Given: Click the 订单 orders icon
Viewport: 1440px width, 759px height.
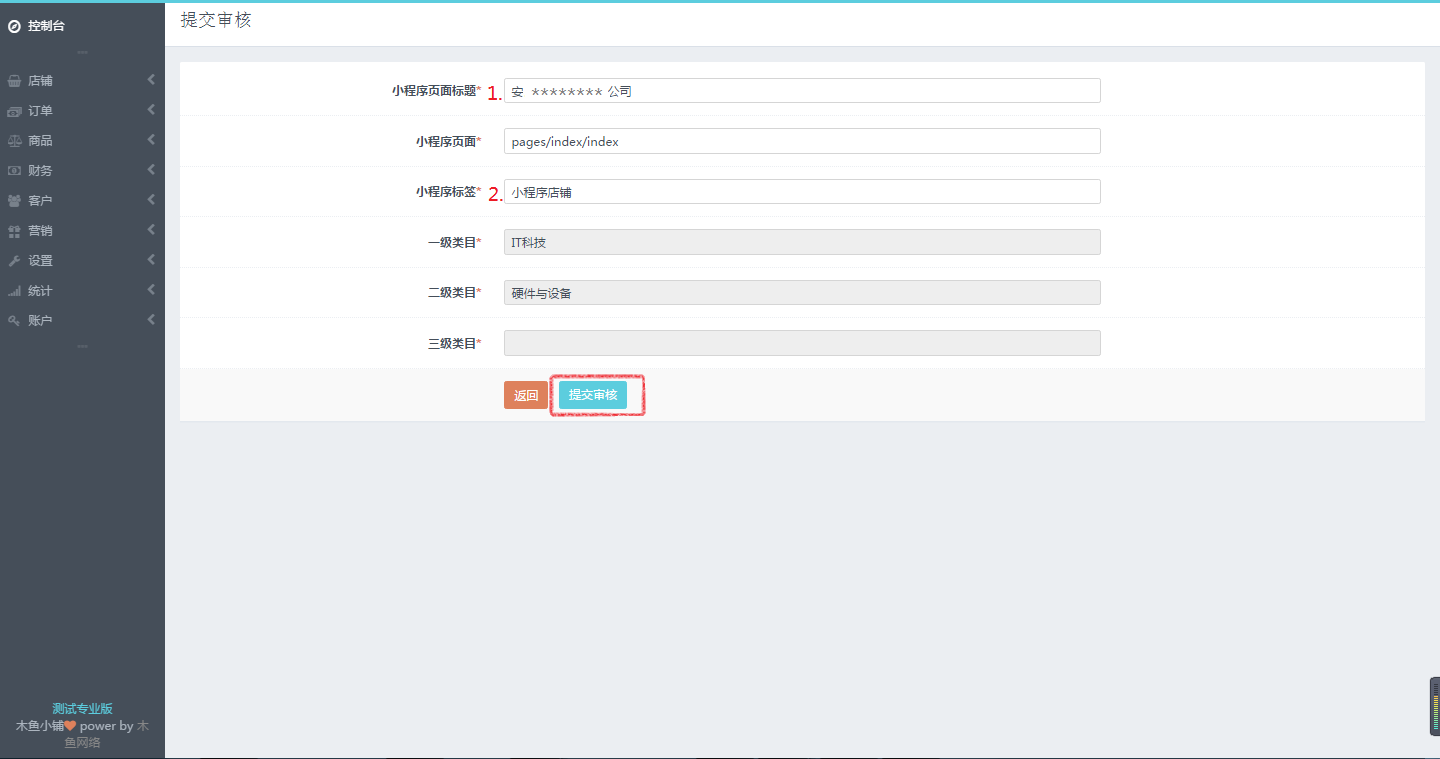Looking at the screenshot, I should click(14, 111).
